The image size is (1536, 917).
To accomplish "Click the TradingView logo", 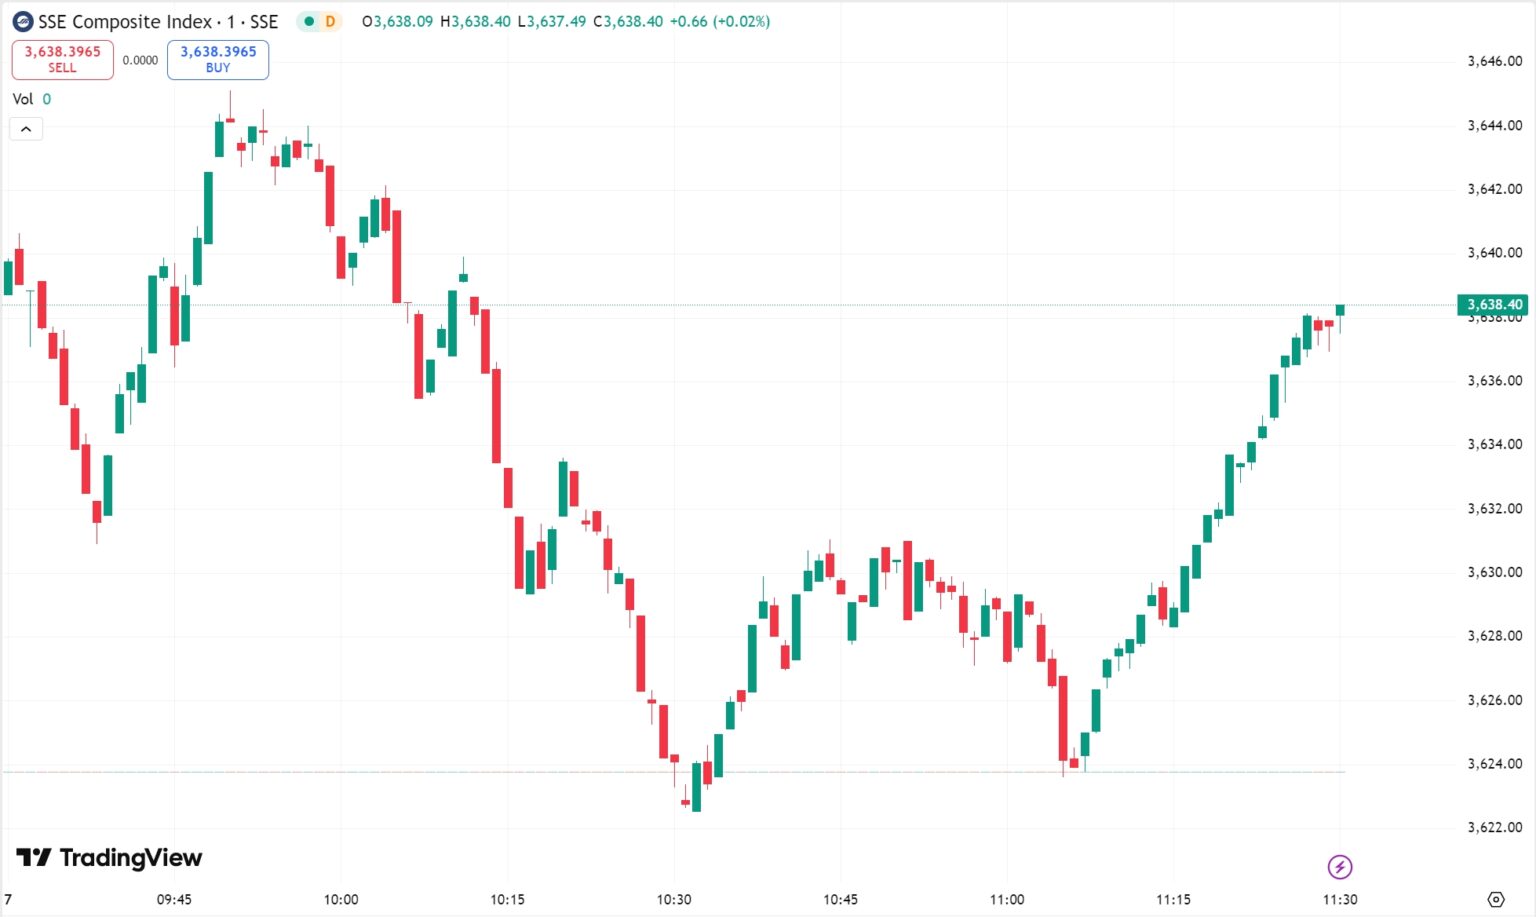I will (x=109, y=857).
